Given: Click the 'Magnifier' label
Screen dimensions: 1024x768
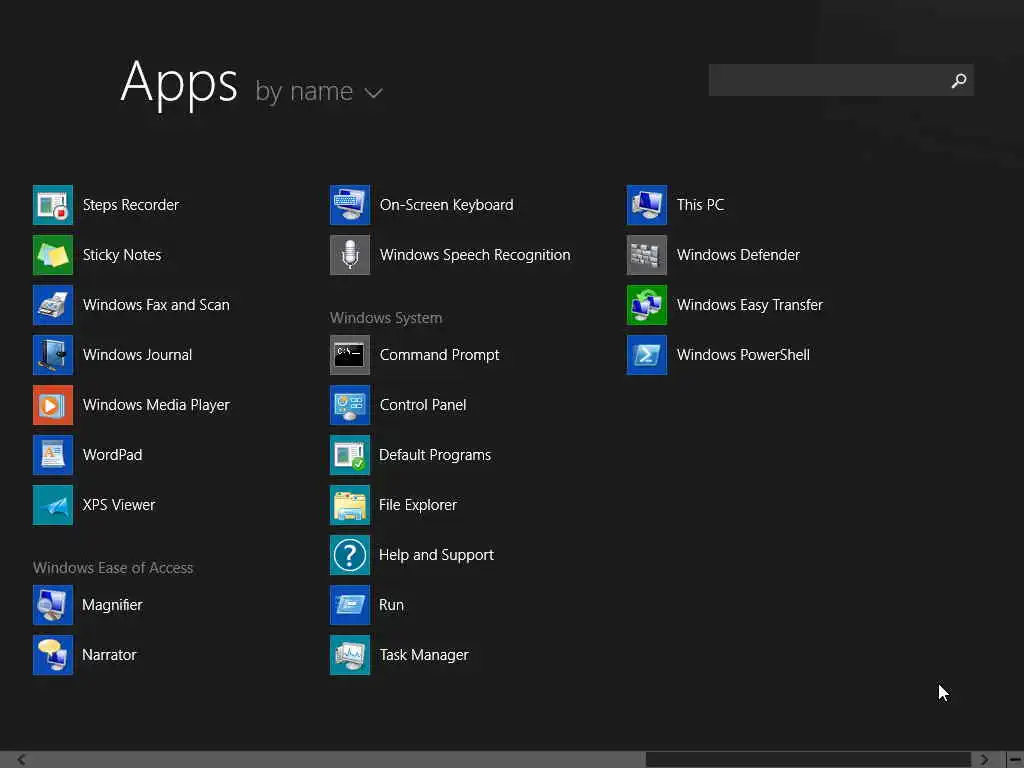Looking at the screenshot, I should (x=112, y=605).
